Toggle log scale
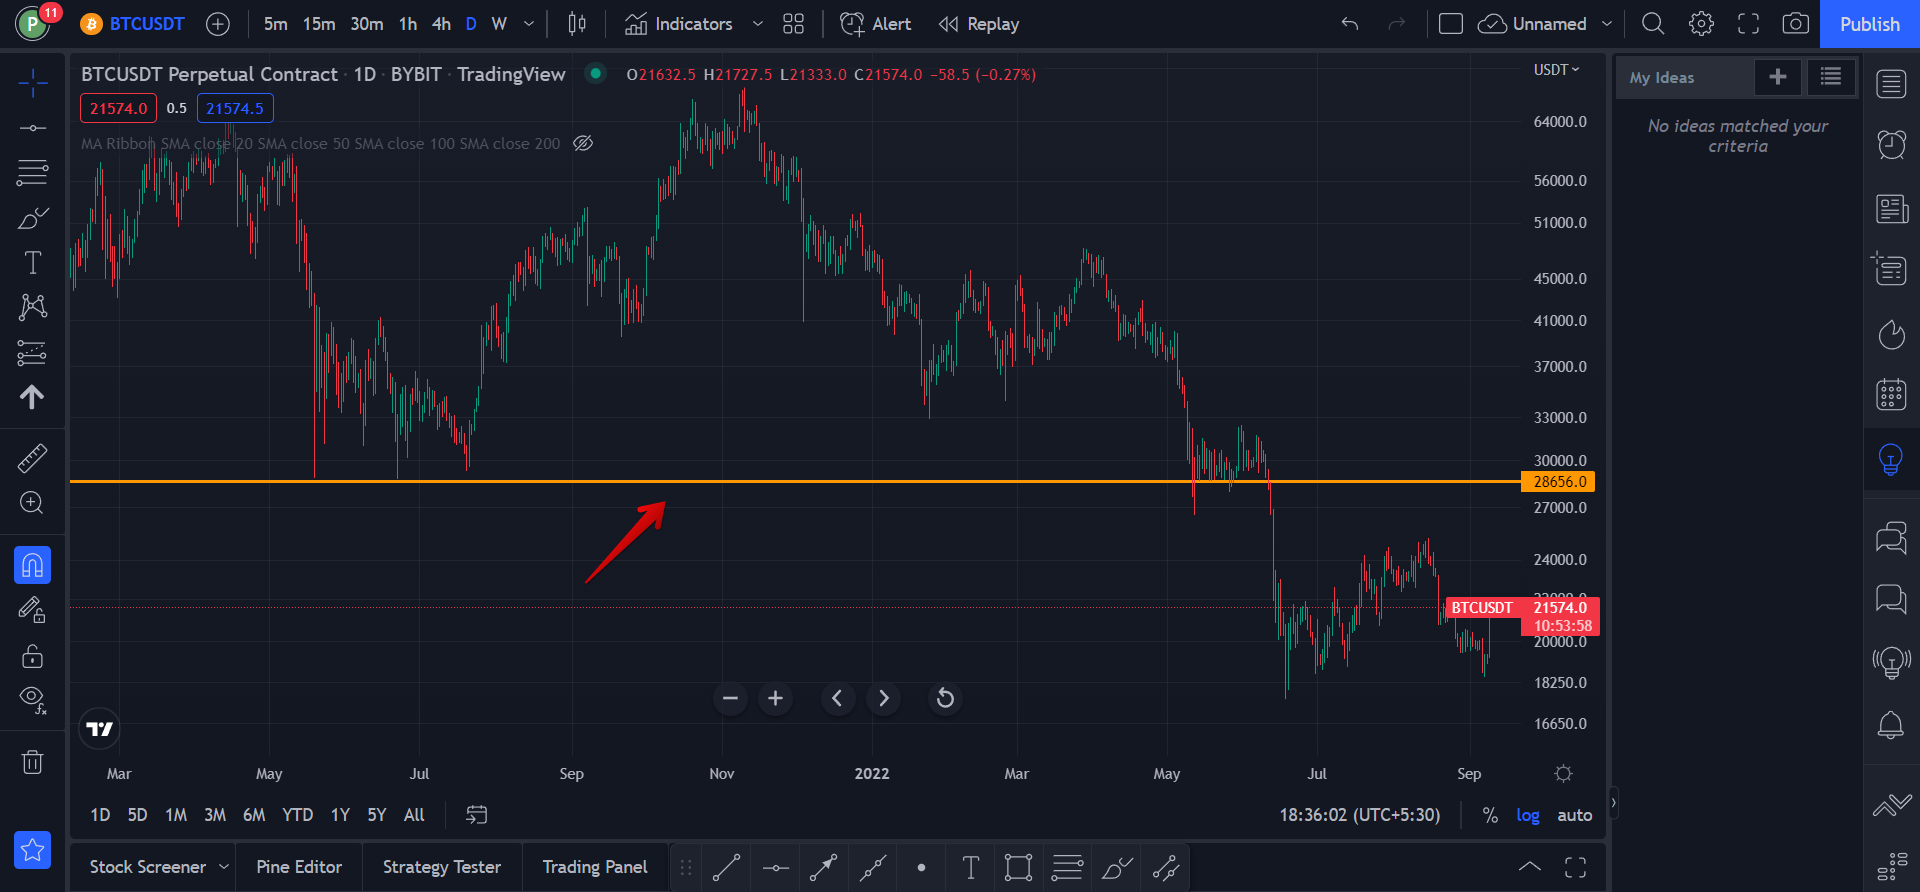 pos(1527,815)
